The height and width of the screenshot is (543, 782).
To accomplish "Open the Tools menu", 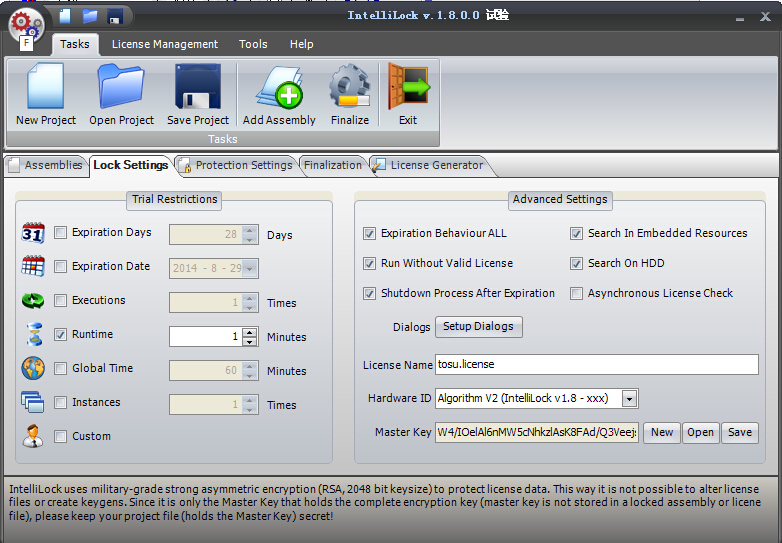I will [x=253, y=44].
